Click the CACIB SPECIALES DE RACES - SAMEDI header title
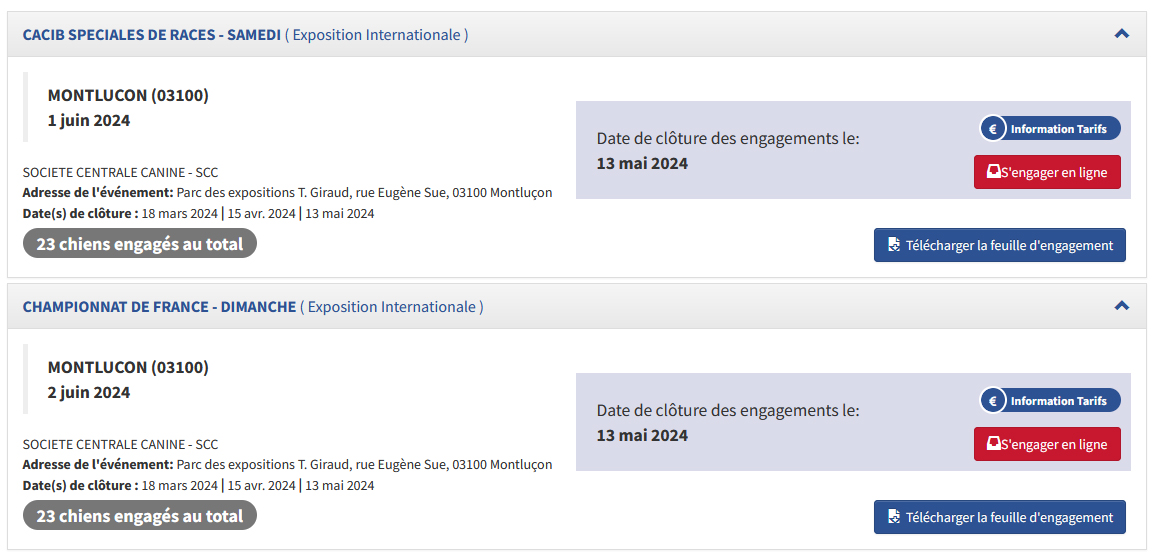 coord(151,35)
